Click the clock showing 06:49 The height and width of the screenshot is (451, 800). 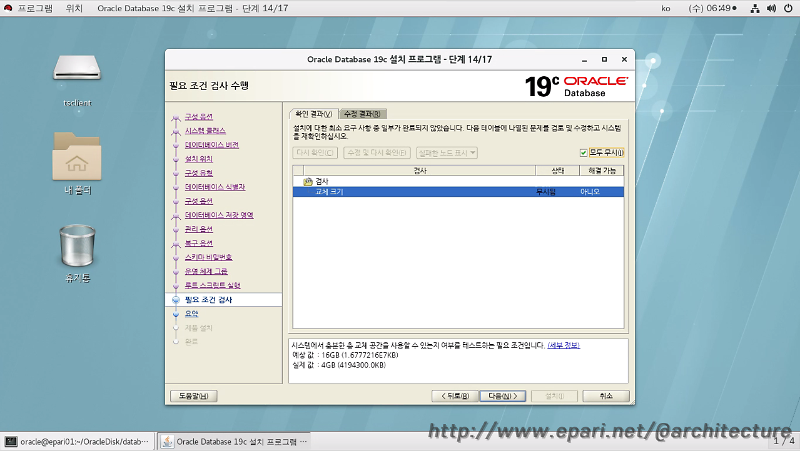coord(712,8)
